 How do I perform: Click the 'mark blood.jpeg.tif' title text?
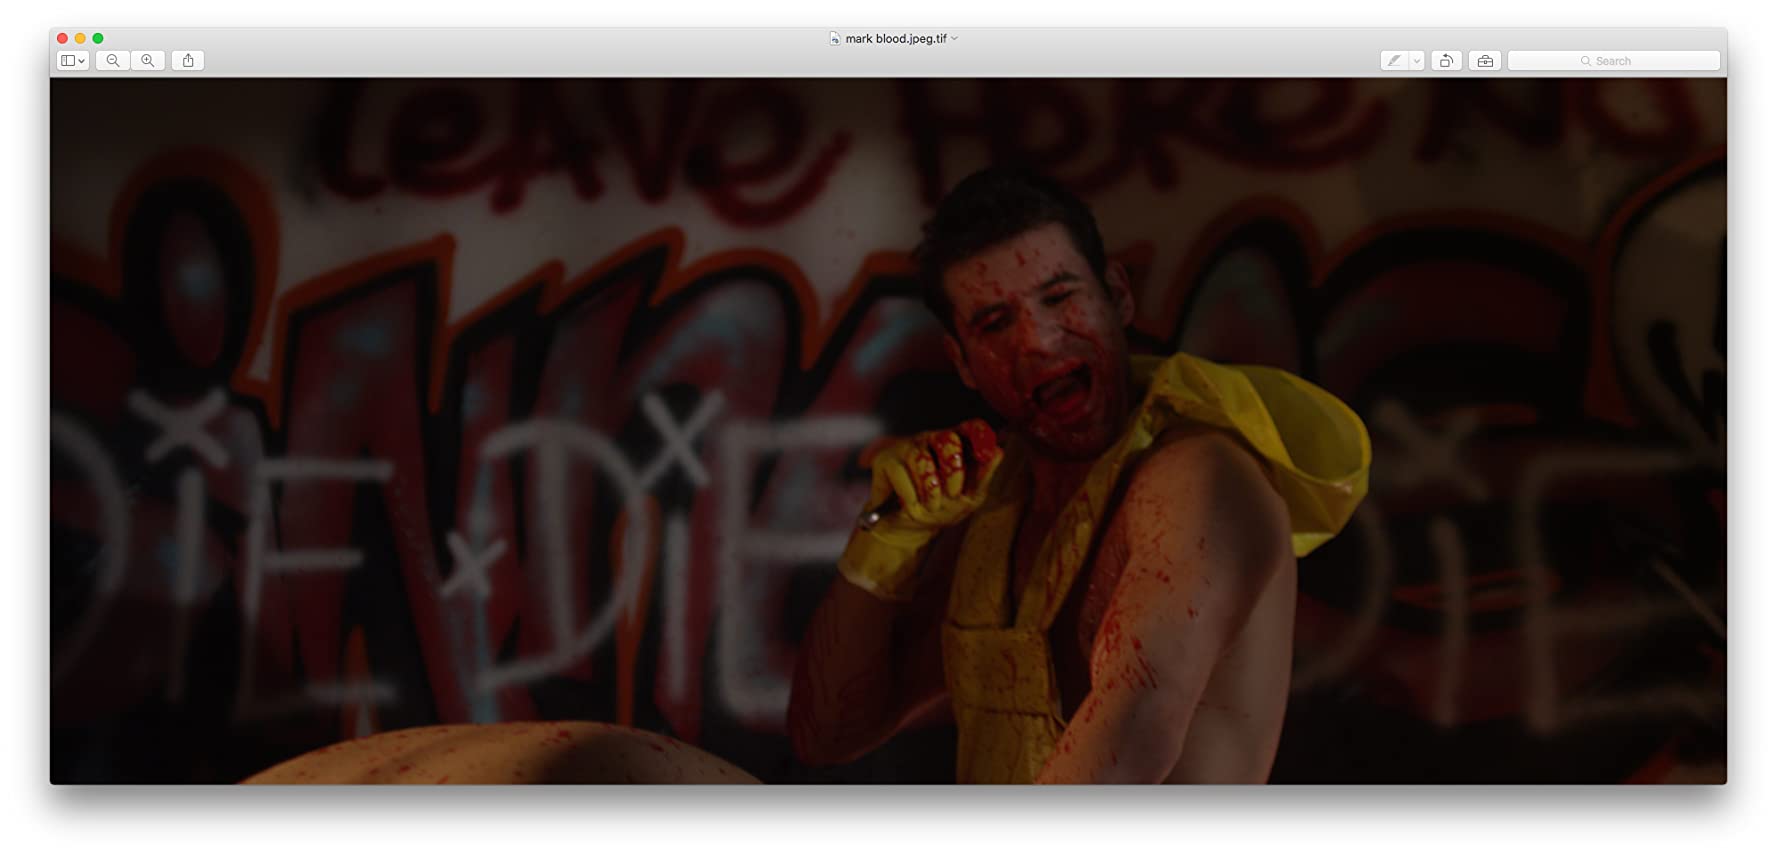(x=895, y=39)
